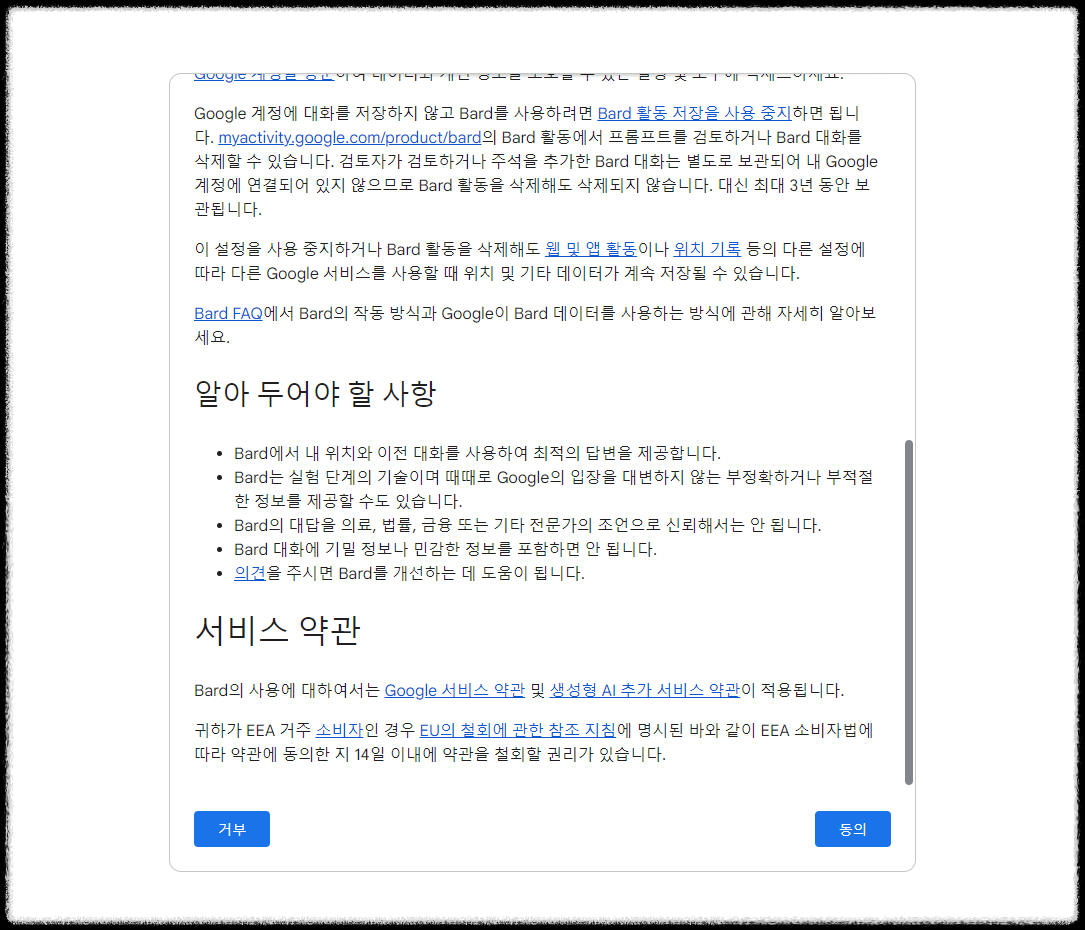Screen dimensions: 1085x930
Task: Click the scrollbar thumb on the right
Action: point(909,608)
